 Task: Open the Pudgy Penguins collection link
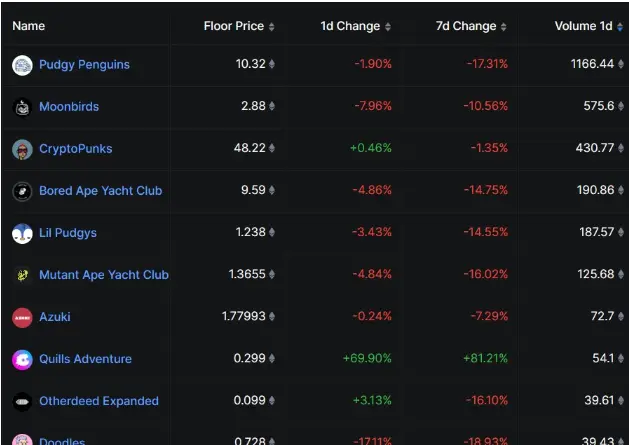coord(84,65)
